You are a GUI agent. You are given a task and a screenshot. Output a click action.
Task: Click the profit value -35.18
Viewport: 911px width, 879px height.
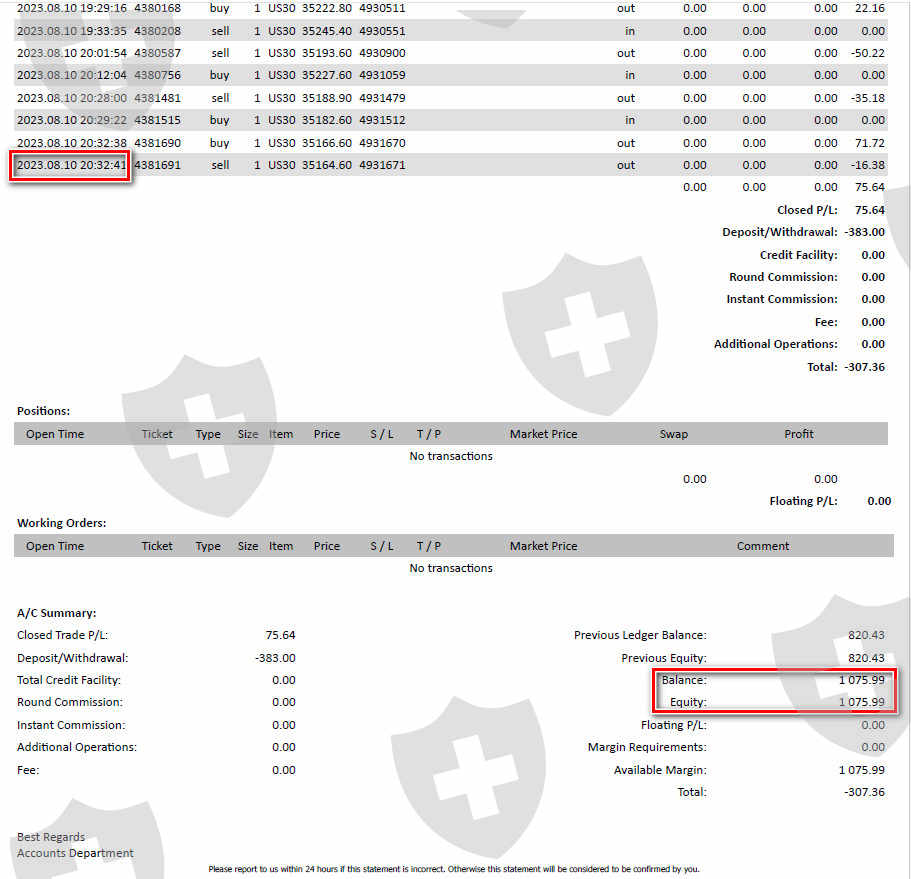pos(868,98)
